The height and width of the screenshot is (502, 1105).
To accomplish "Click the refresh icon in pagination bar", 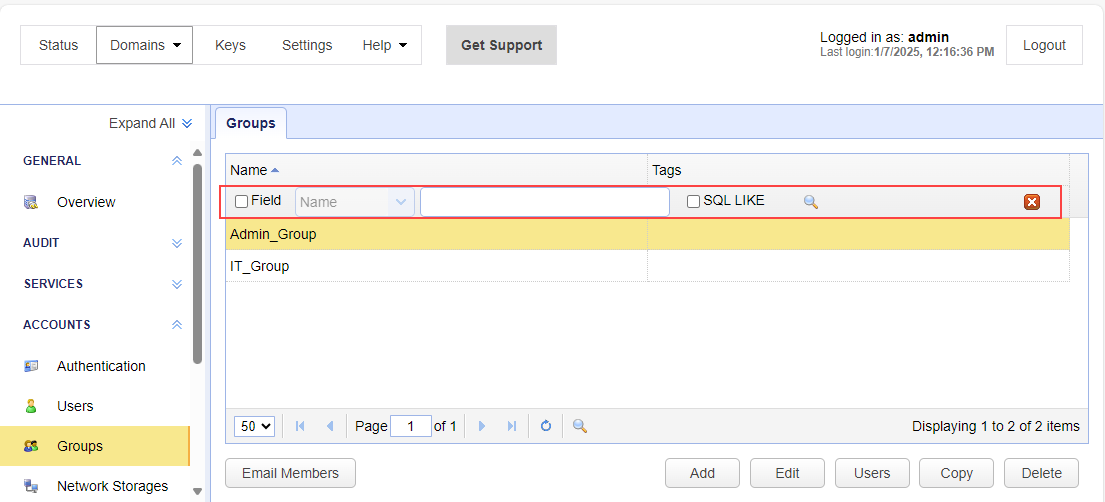I will pos(546,426).
